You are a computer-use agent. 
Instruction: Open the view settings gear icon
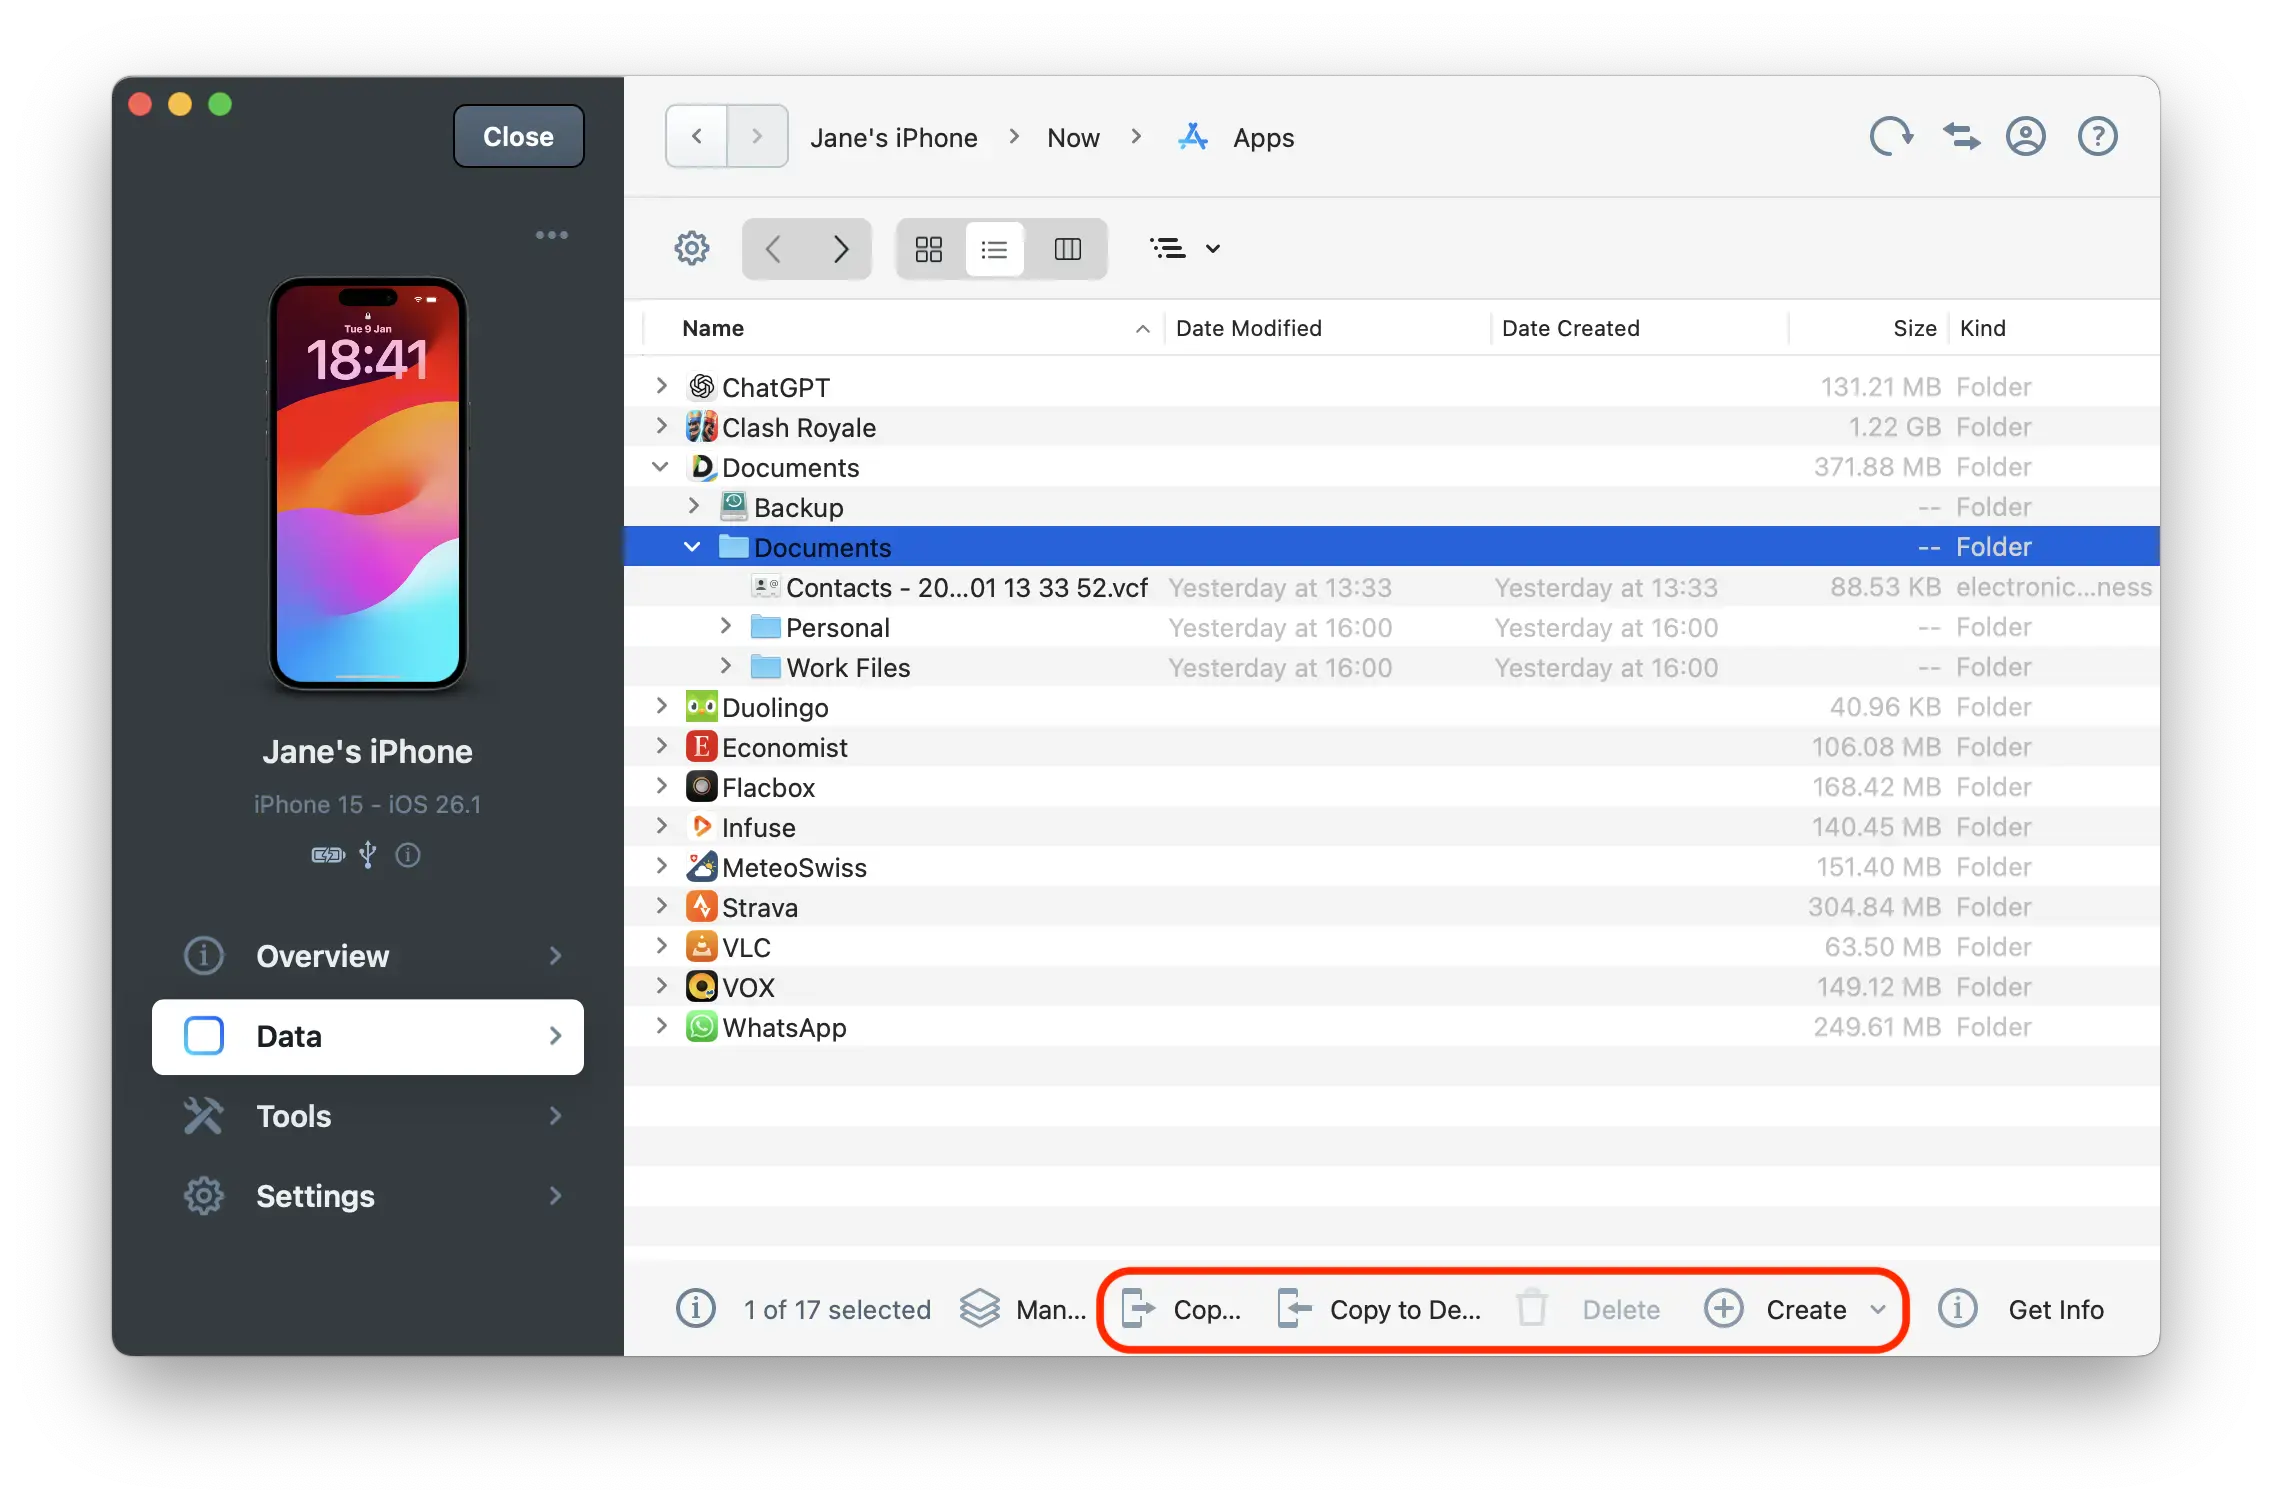coord(691,249)
